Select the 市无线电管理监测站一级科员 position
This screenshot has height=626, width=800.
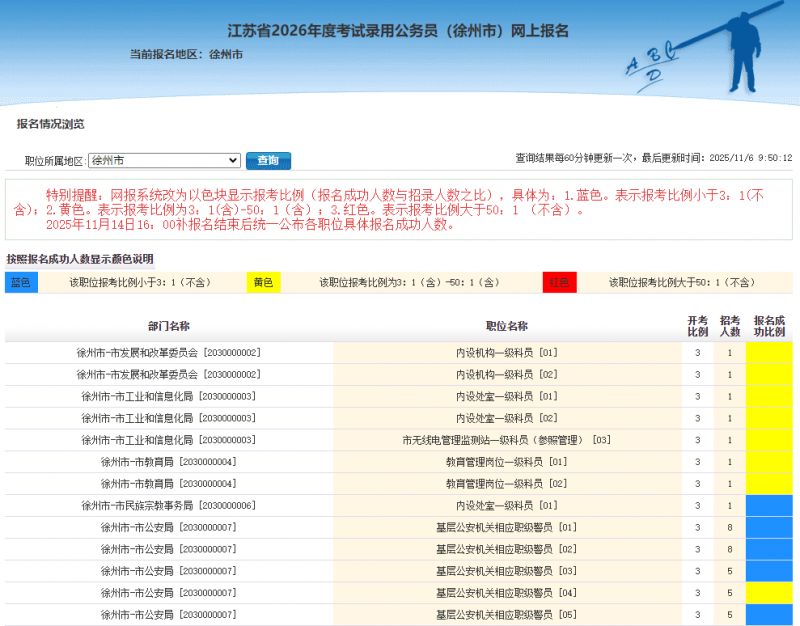506,440
